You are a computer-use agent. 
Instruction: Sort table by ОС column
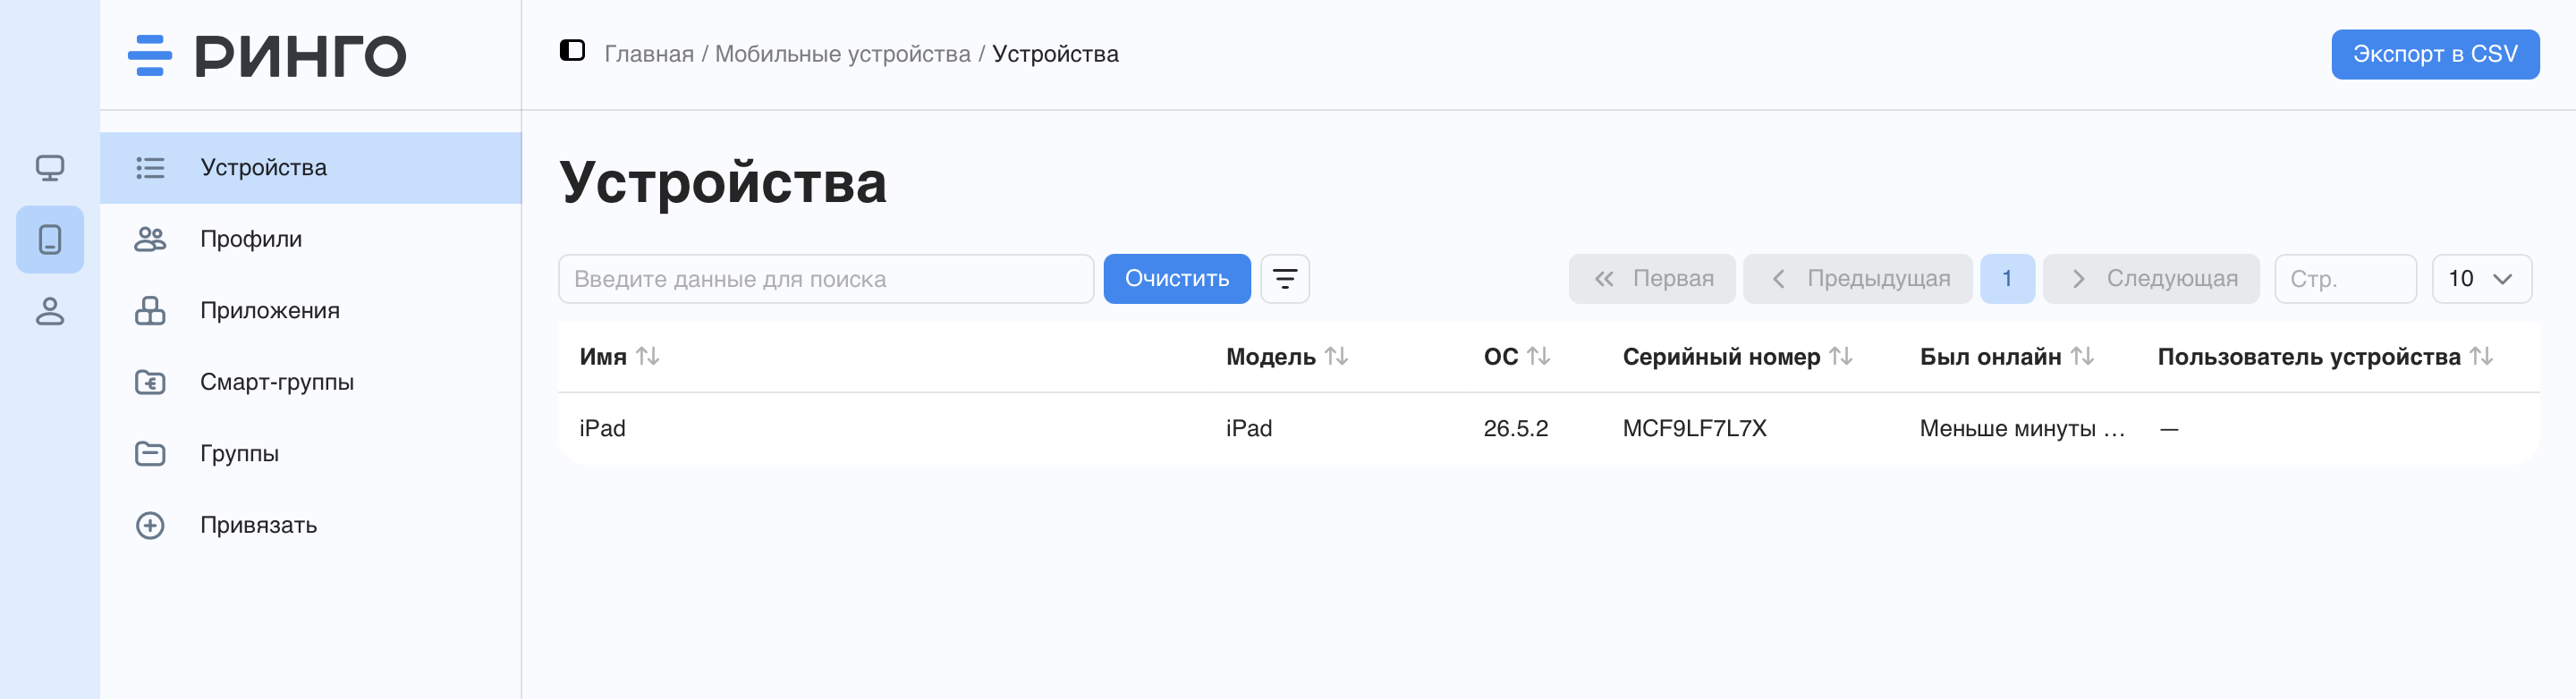(1539, 356)
